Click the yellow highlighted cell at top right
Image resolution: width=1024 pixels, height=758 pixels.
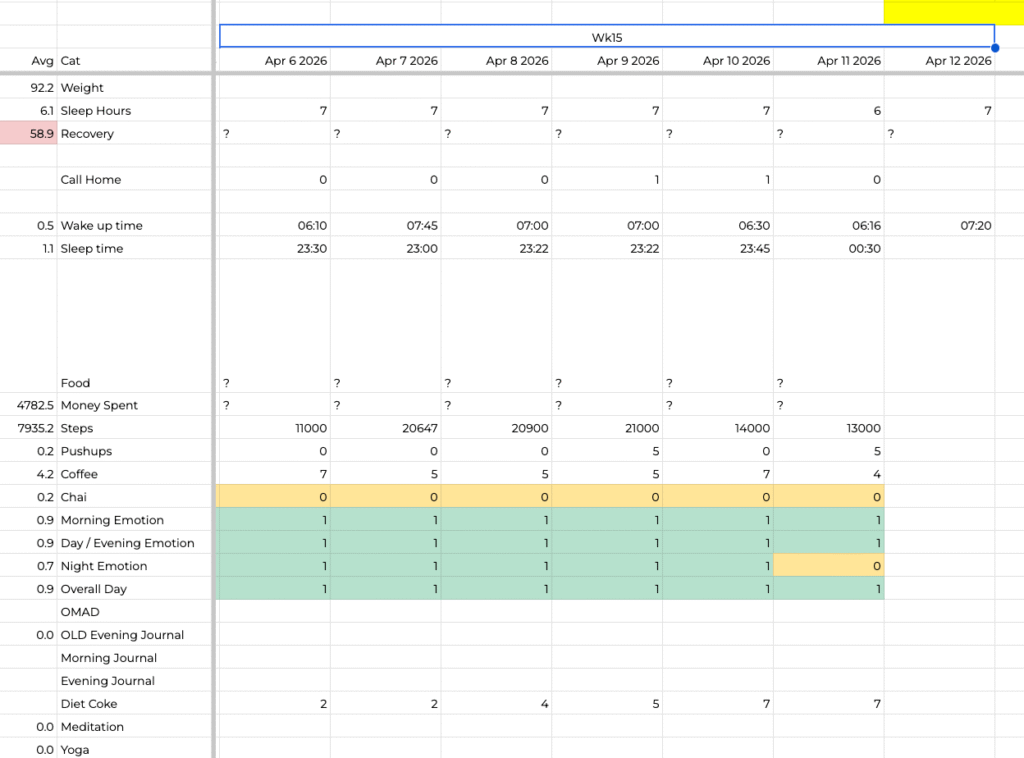click(x=953, y=12)
